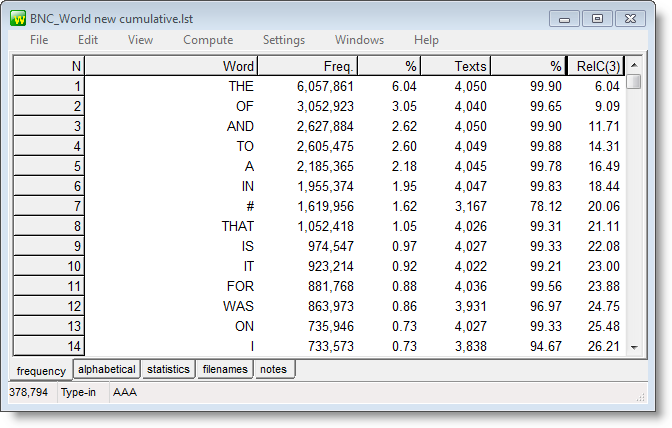
Task: Open the File menu
Action: (39, 40)
